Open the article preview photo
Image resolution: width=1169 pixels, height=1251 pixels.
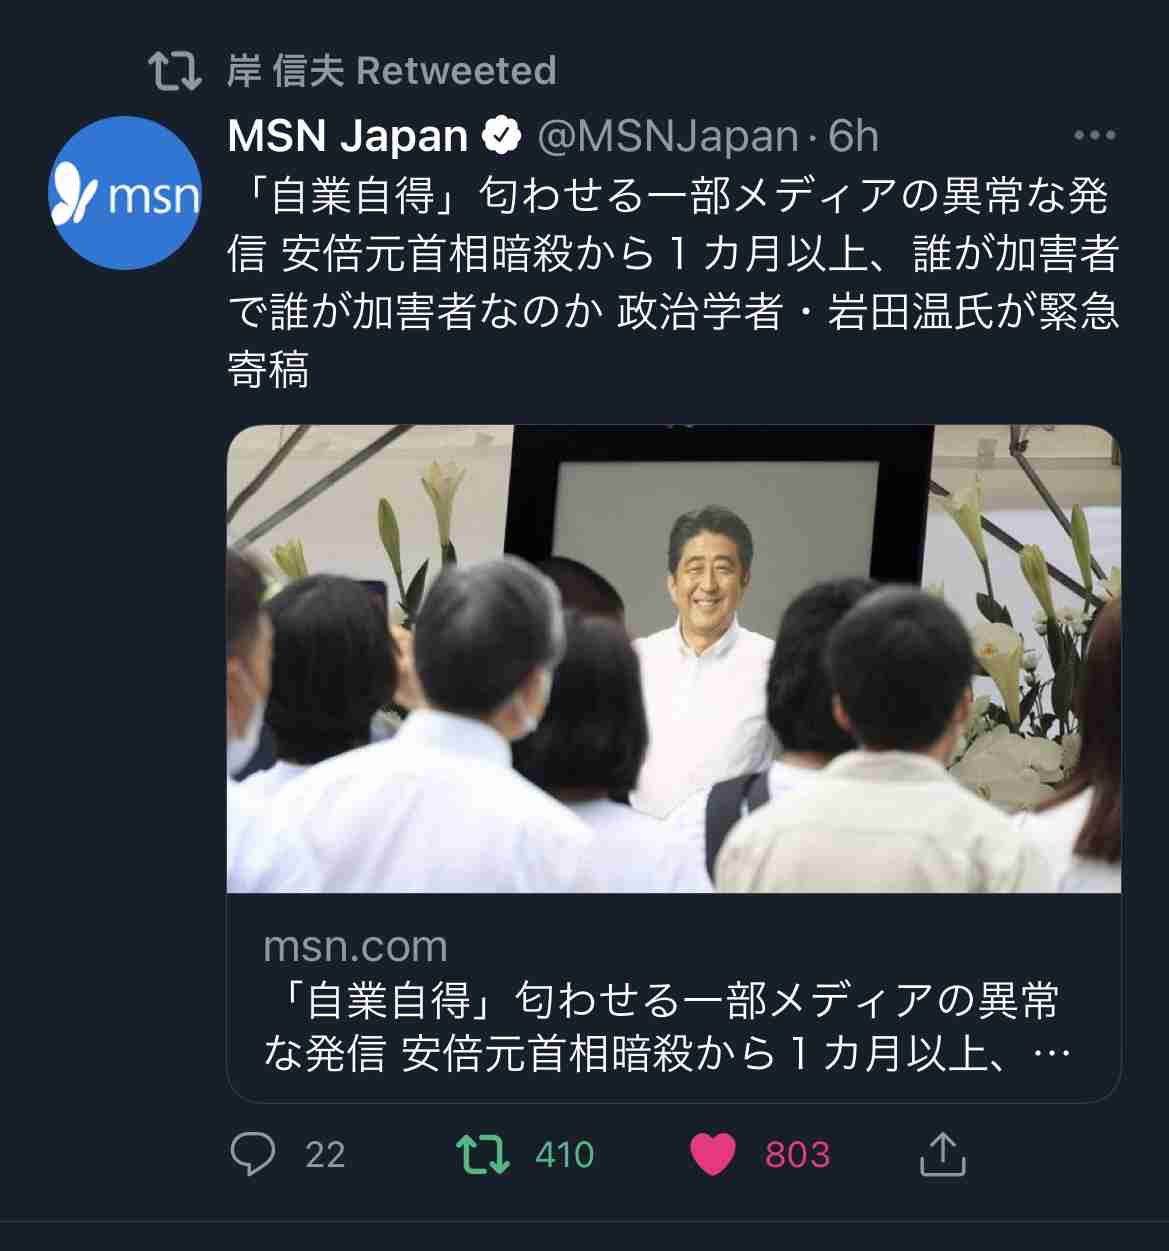click(x=674, y=659)
